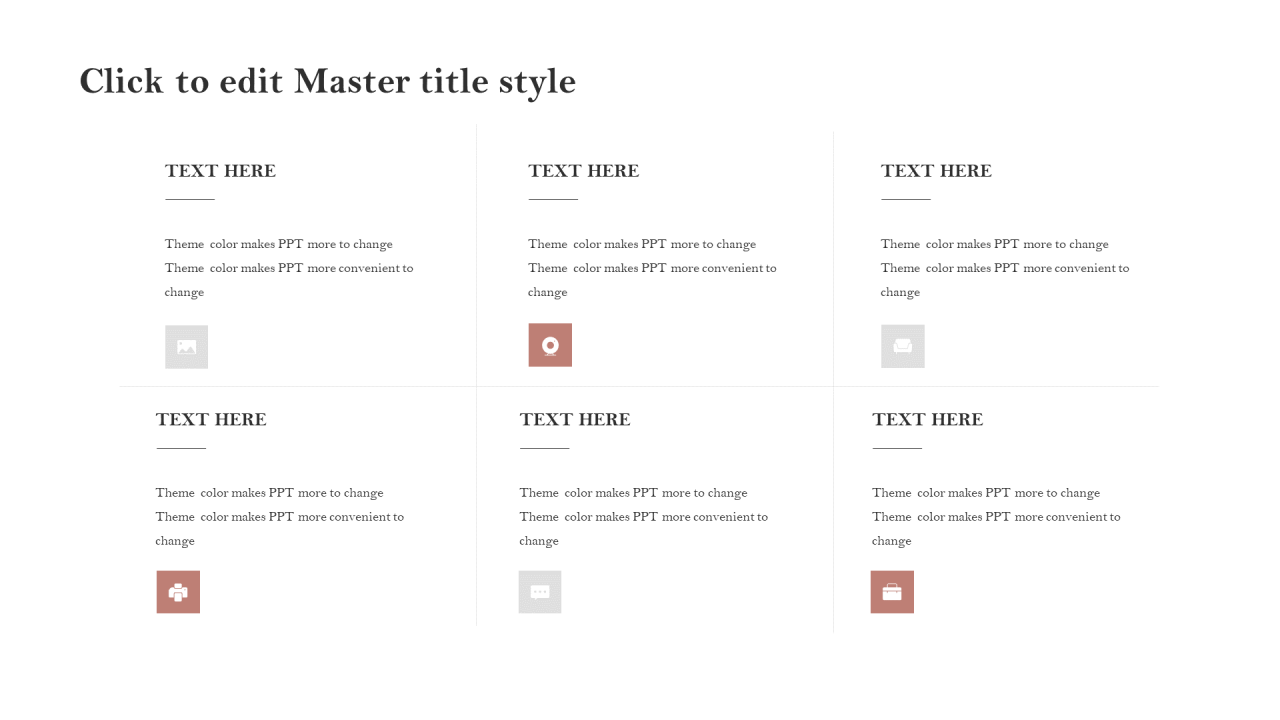Select the rose briefcase icon

(x=892, y=592)
